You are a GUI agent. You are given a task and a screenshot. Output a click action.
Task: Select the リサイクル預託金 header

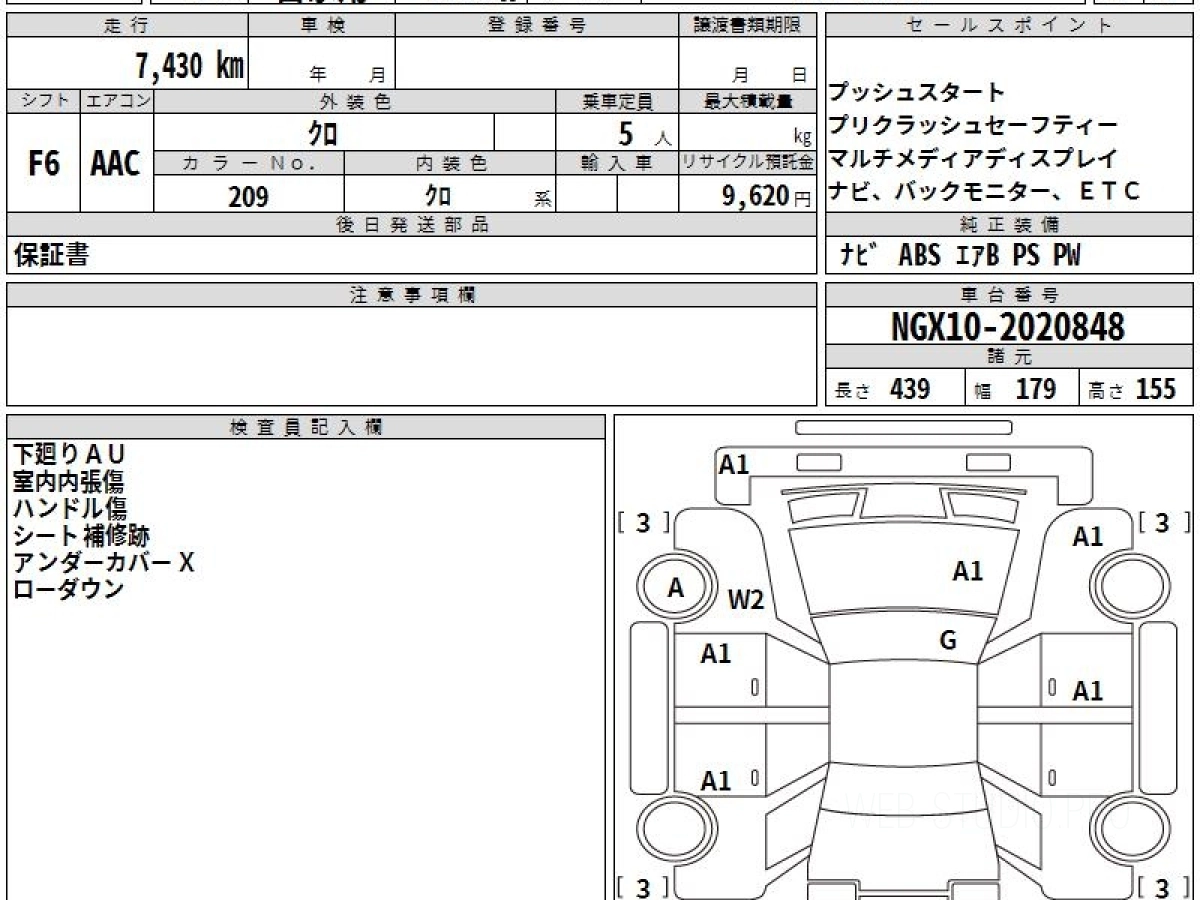point(747,163)
